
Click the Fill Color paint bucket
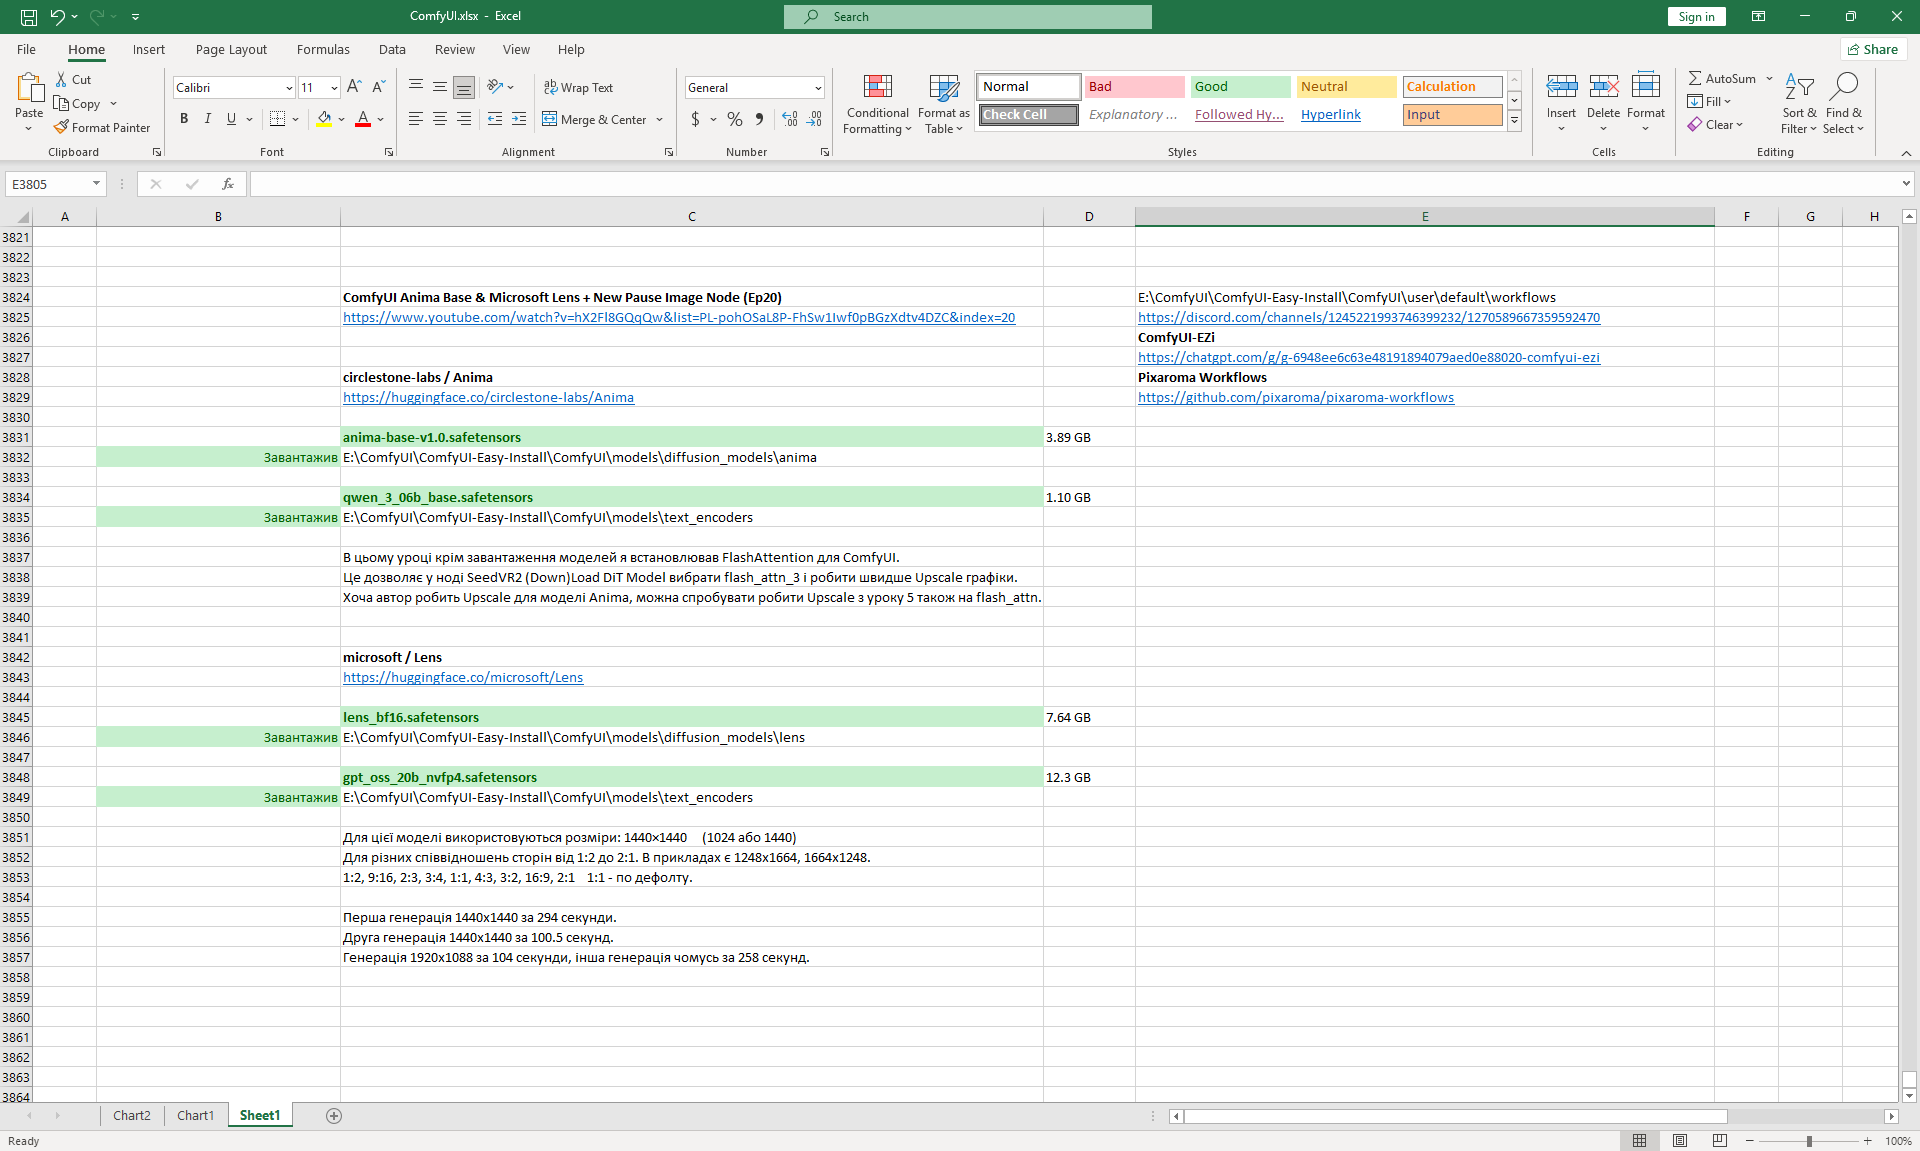(x=324, y=119)
